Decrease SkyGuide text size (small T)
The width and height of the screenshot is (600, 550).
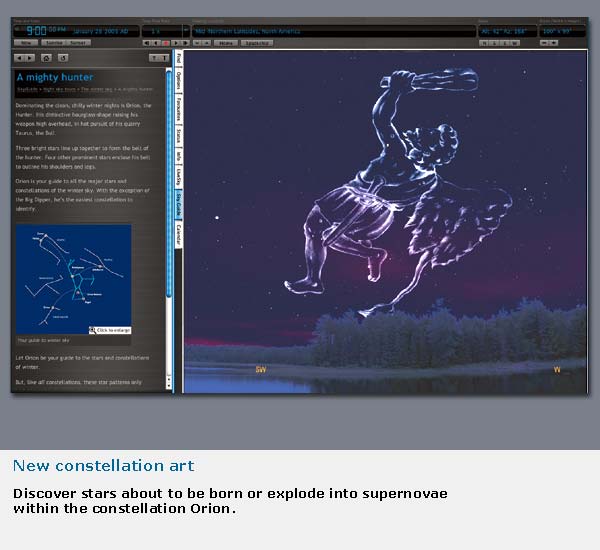click(x=154, y=58)
